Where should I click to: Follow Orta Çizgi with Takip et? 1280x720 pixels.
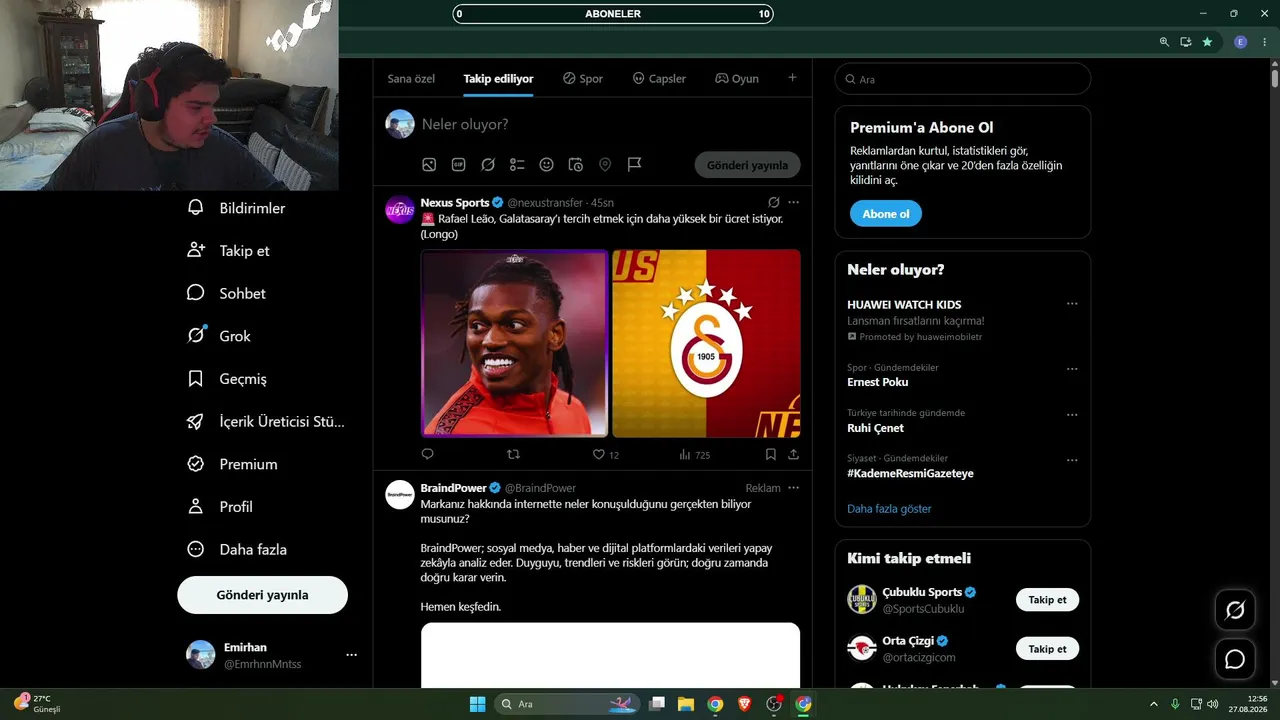coord(1047,649)
